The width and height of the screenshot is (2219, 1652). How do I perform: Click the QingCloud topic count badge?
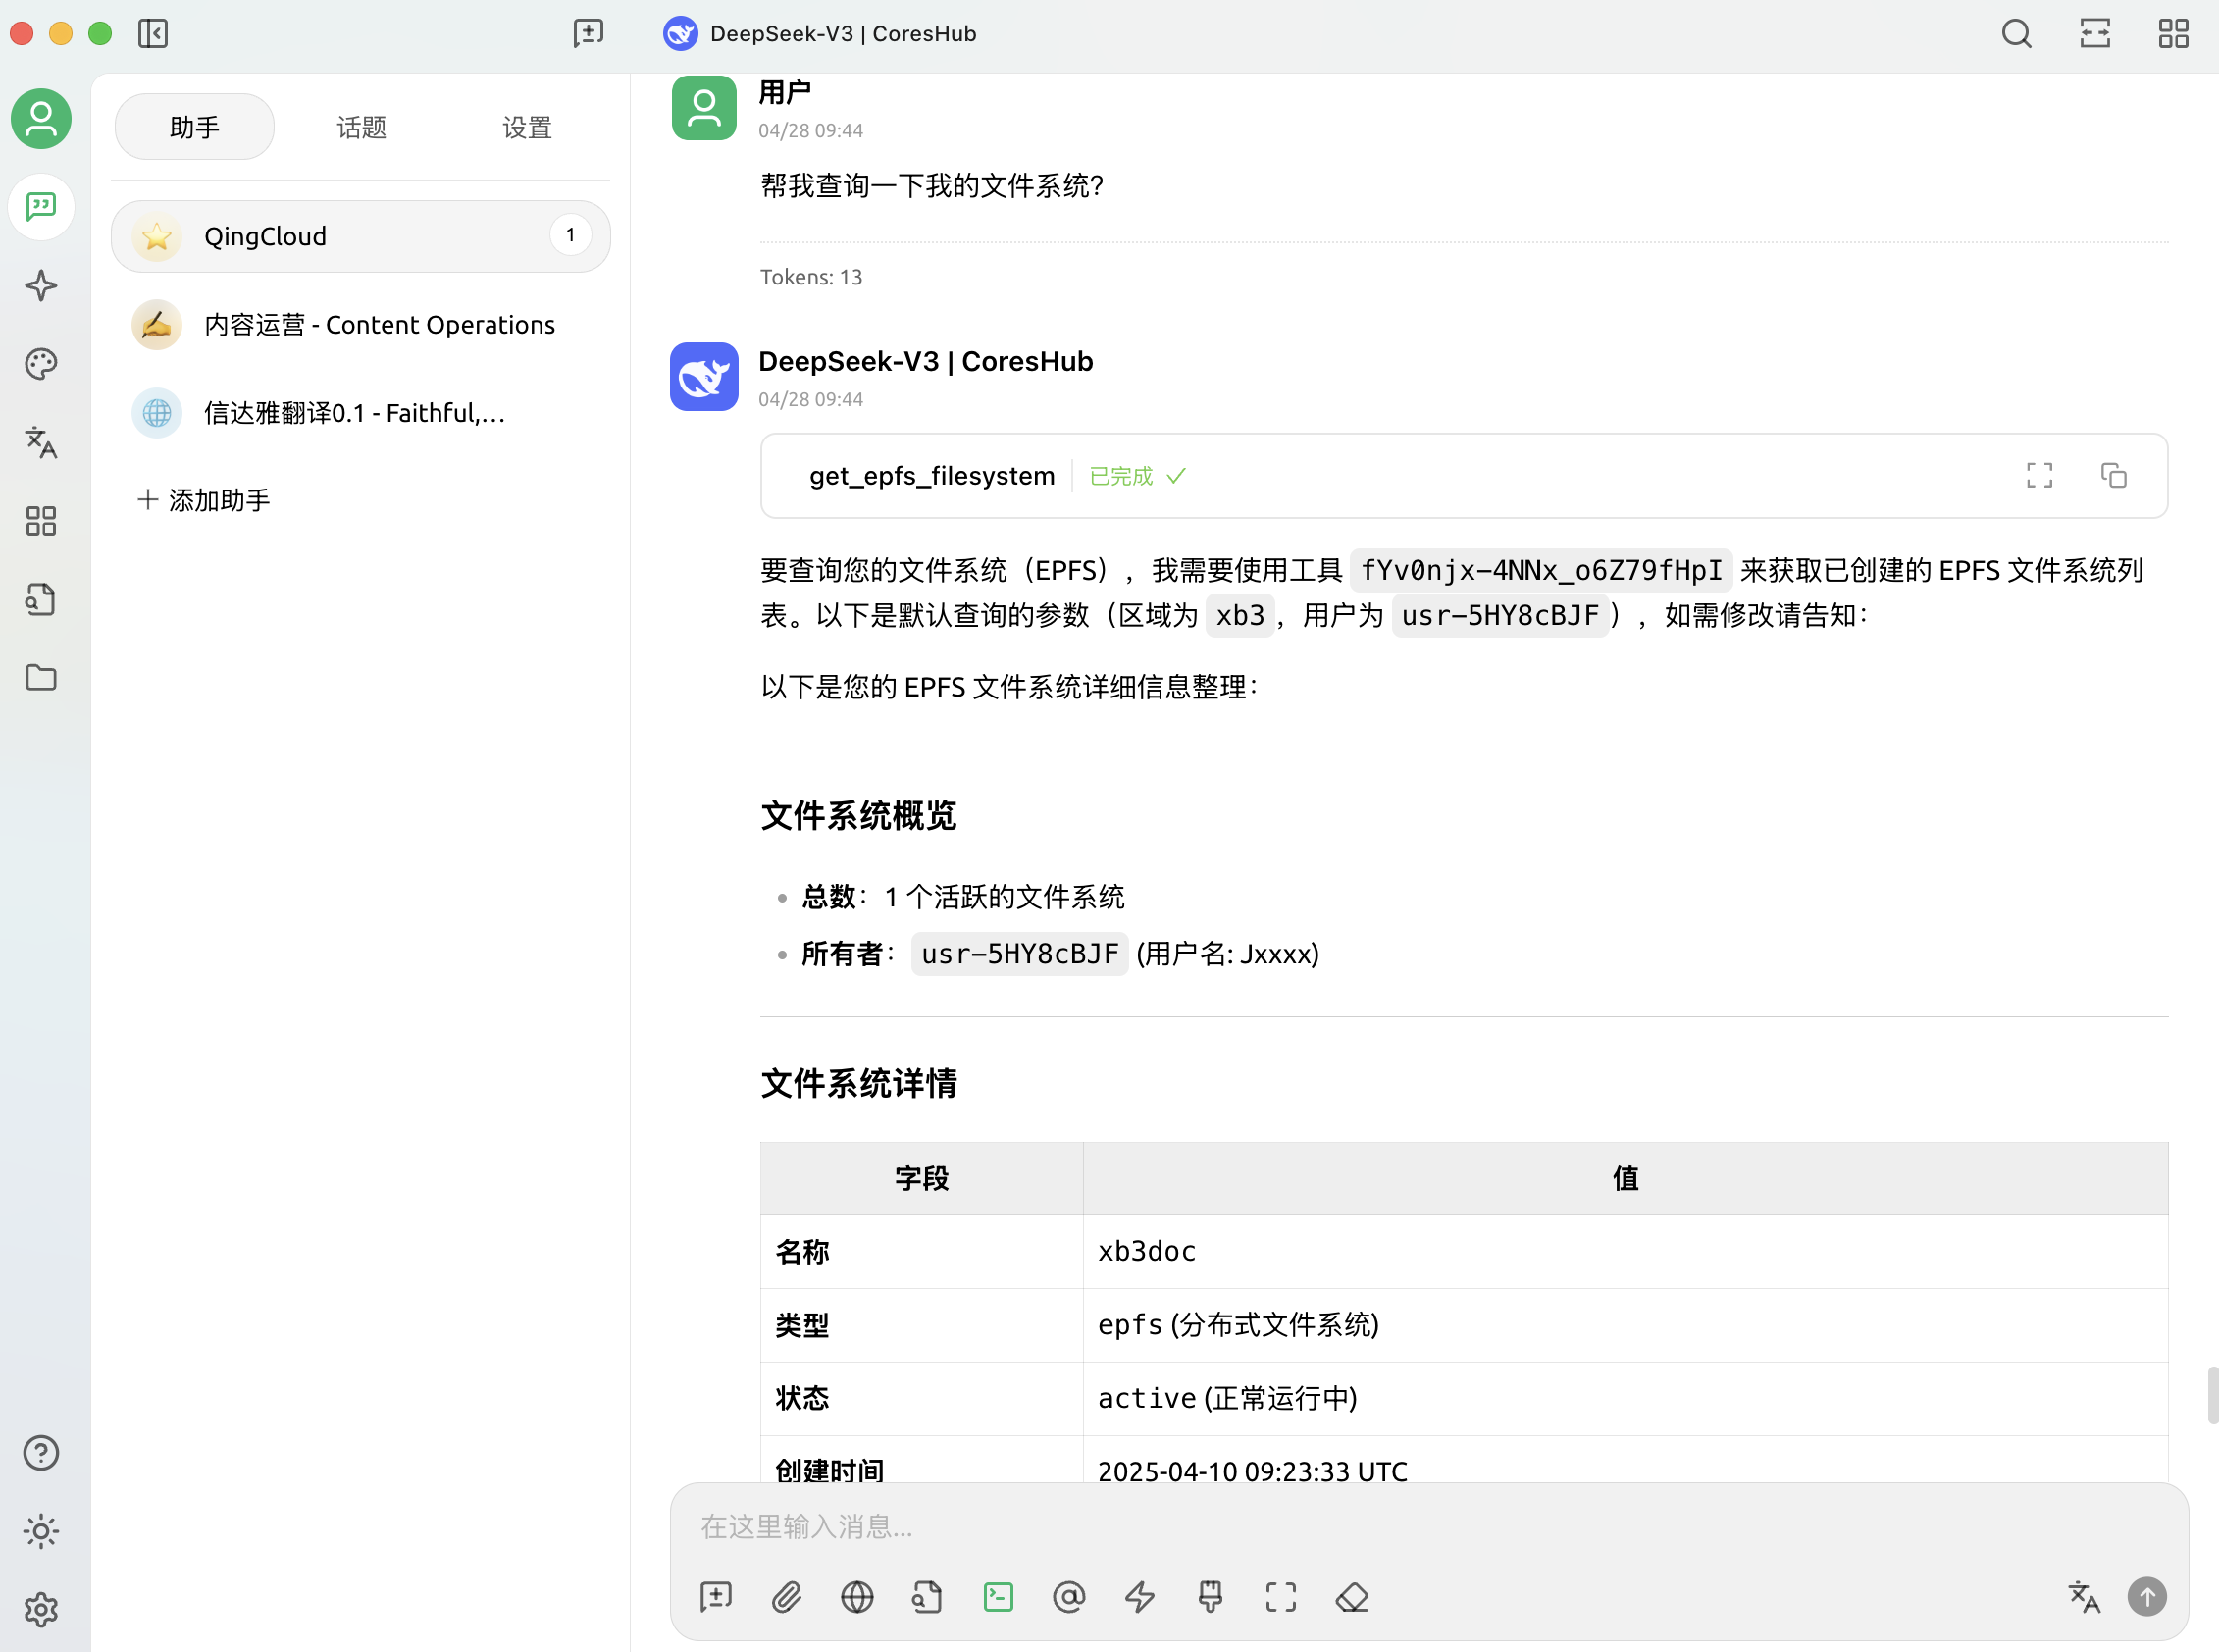[x=571, y=235]
